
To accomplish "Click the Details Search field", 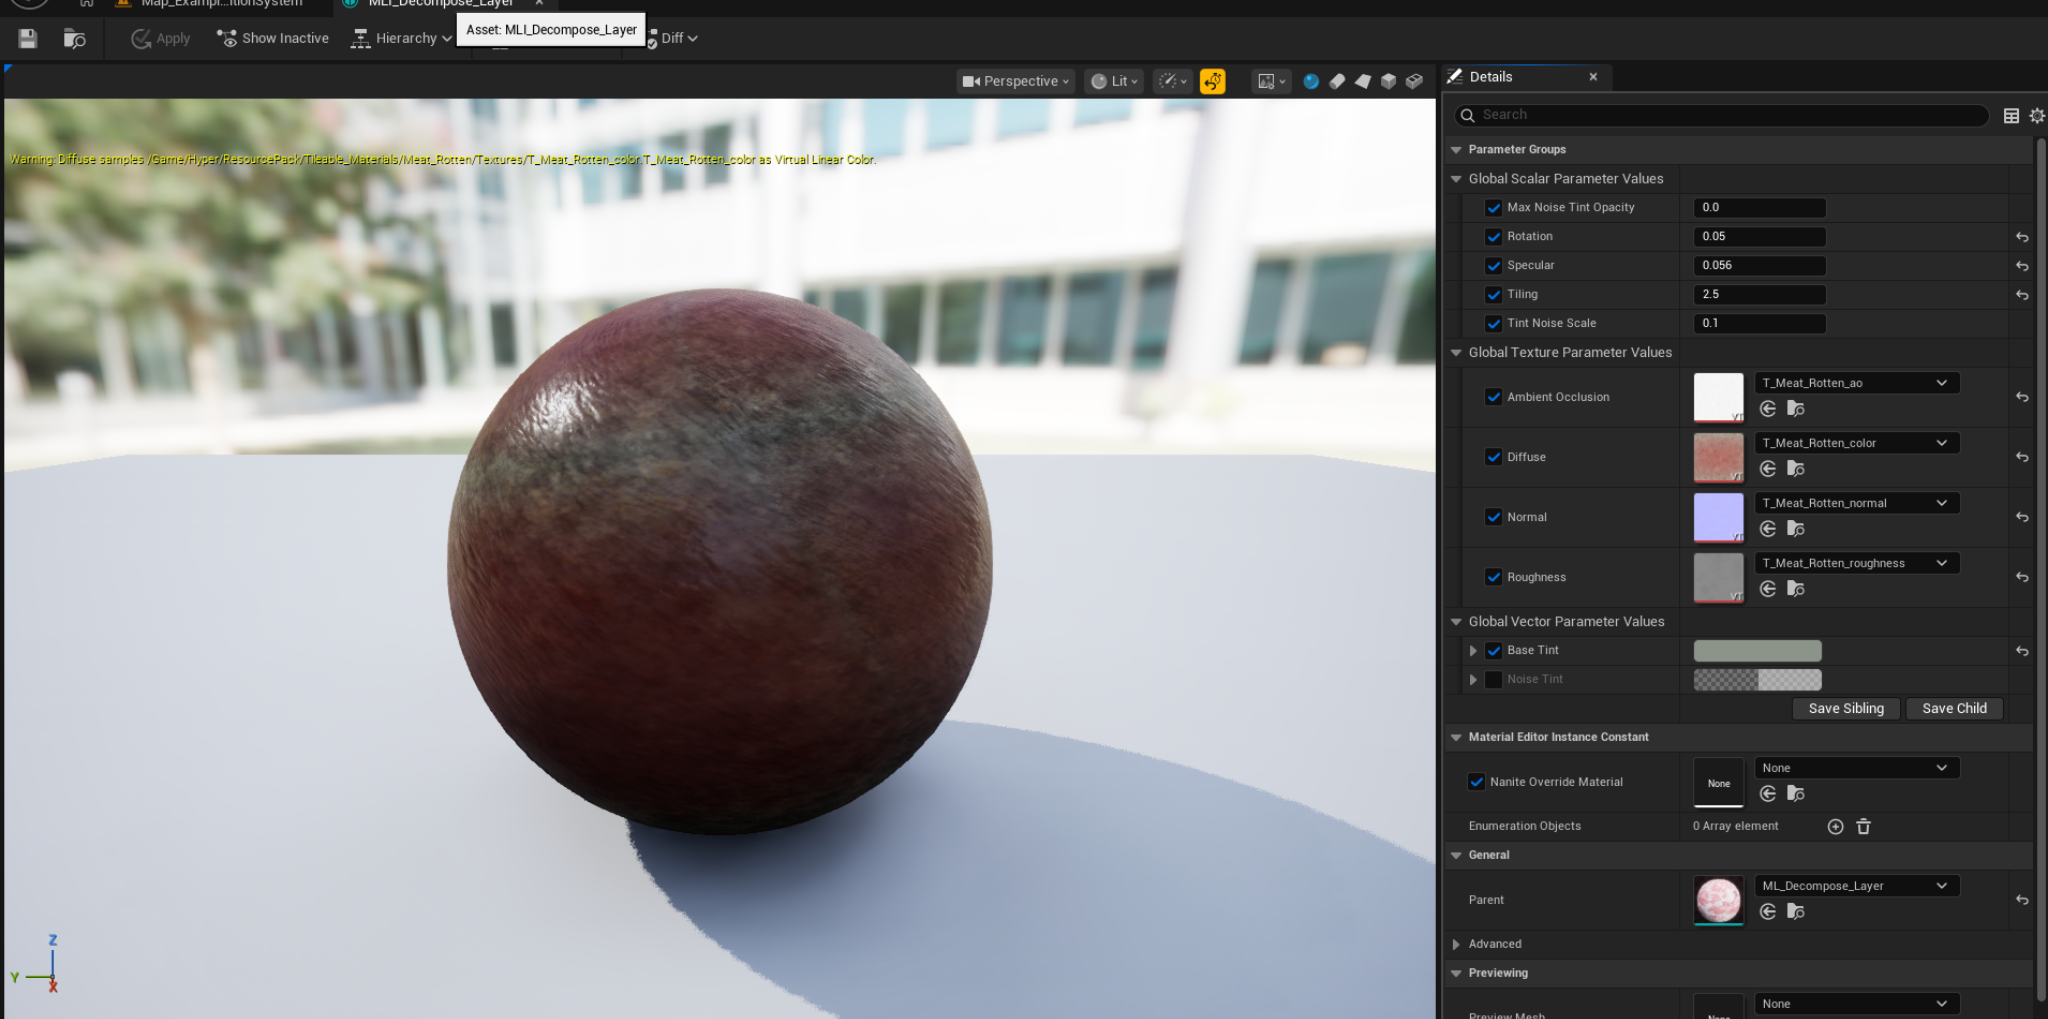I will point(1722,115).
